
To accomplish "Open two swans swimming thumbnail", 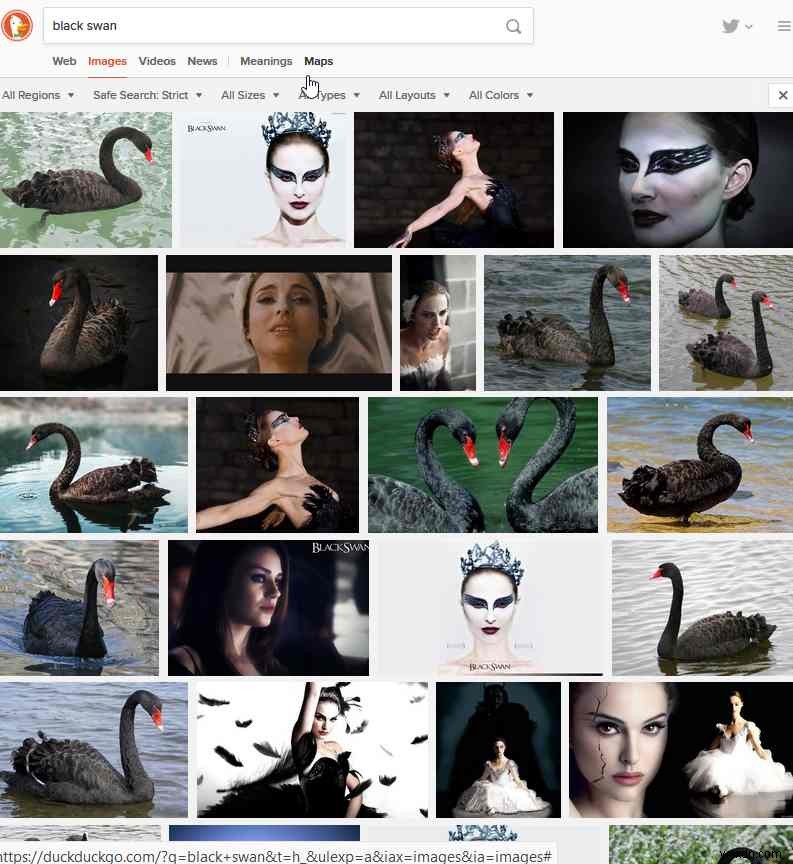I will [x=726, y=322].
